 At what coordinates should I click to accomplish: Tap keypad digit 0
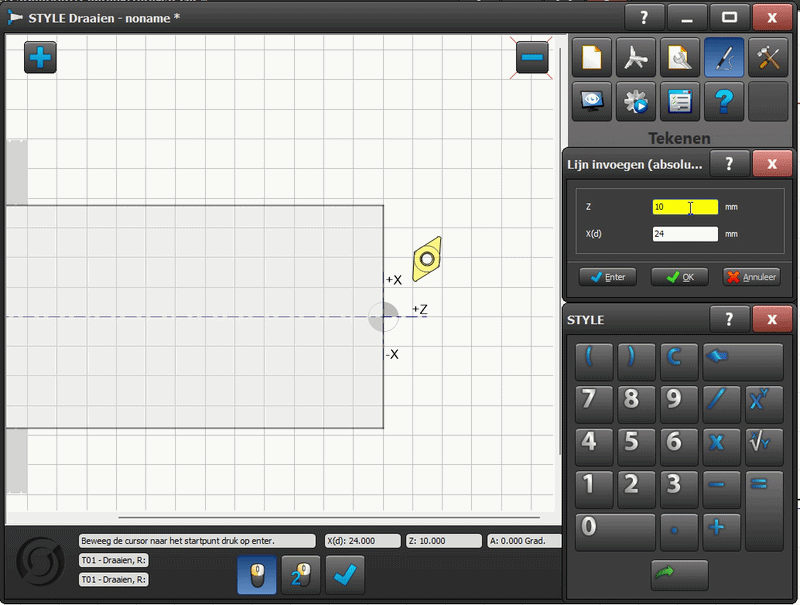[615, 532]
